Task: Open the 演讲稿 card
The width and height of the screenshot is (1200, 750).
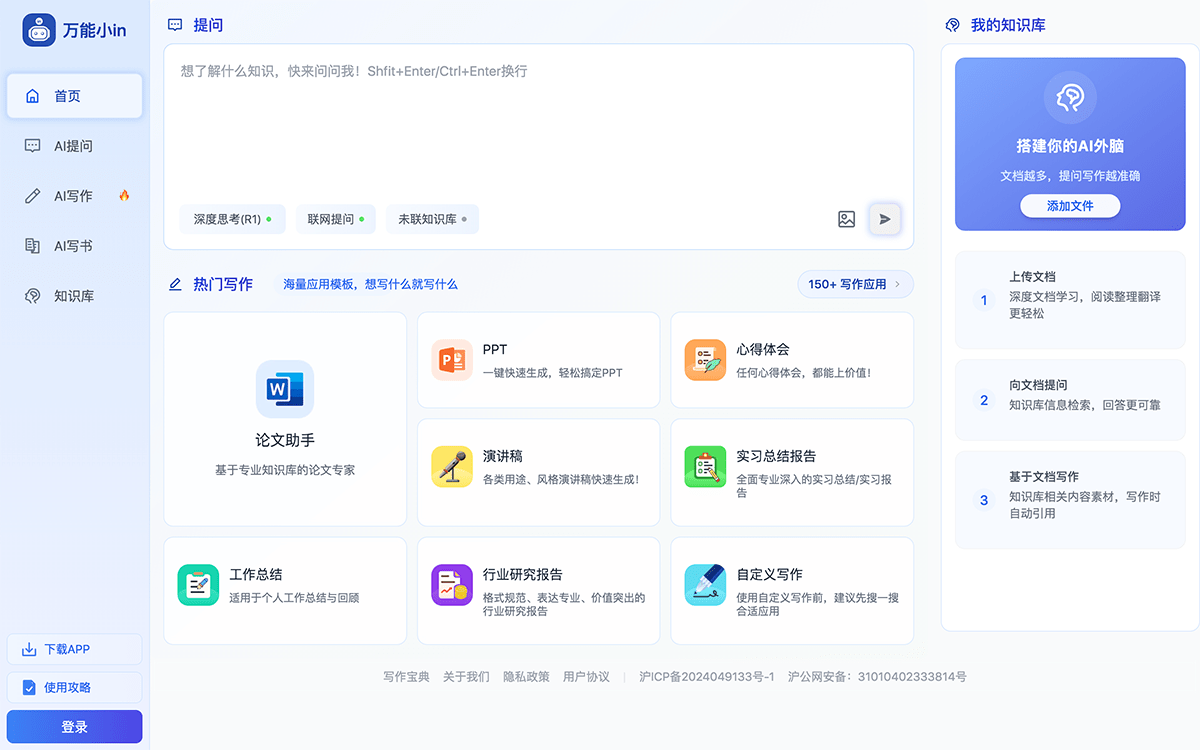Action: click(538, 472)
